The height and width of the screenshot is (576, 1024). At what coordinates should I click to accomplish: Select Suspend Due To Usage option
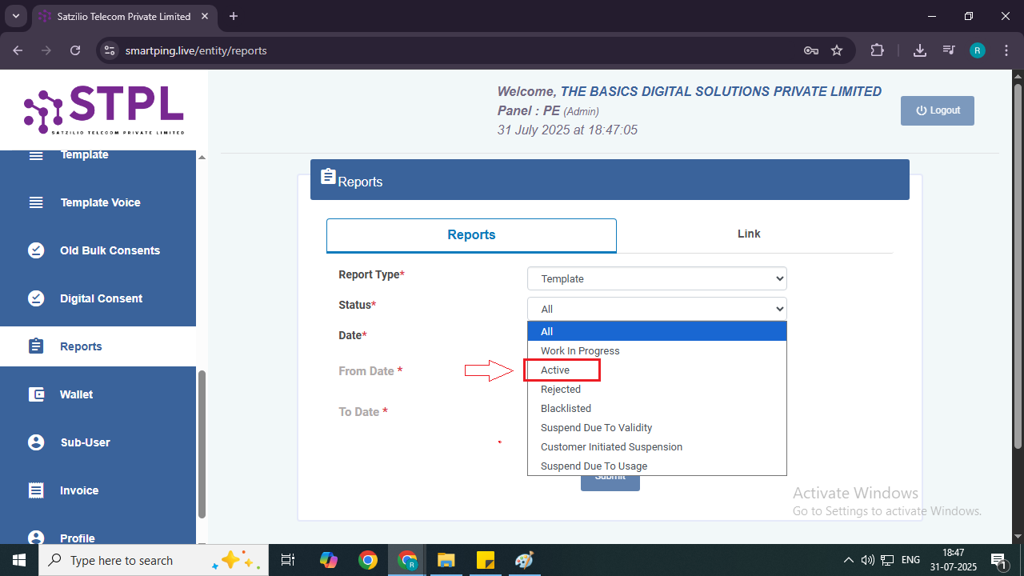pyautogui.click(x=656, y=466)
